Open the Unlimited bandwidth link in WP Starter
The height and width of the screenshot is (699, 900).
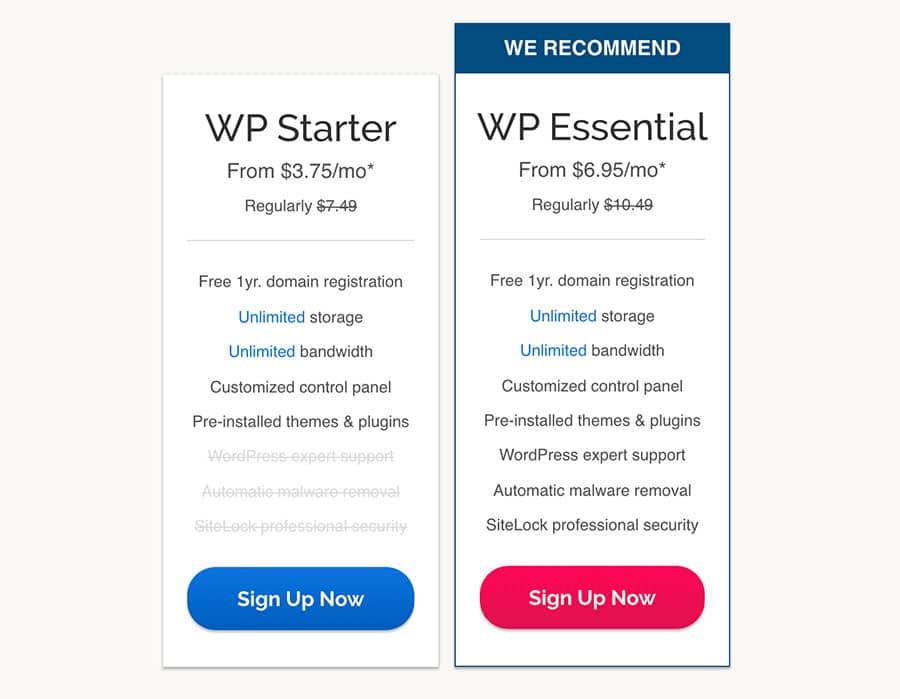pos(262,351)
